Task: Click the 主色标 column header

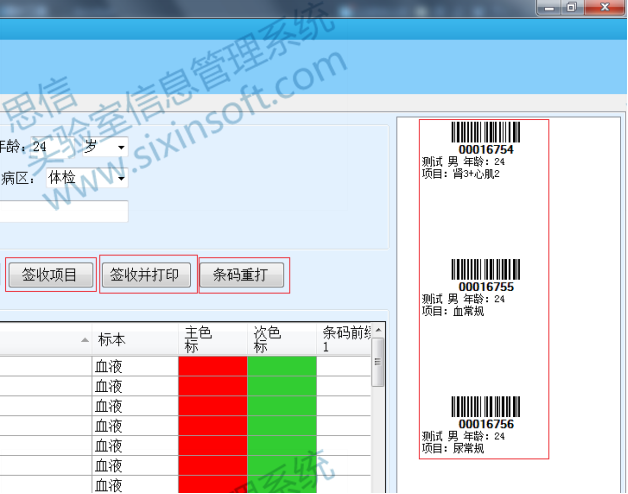Action: click(213, 339)
